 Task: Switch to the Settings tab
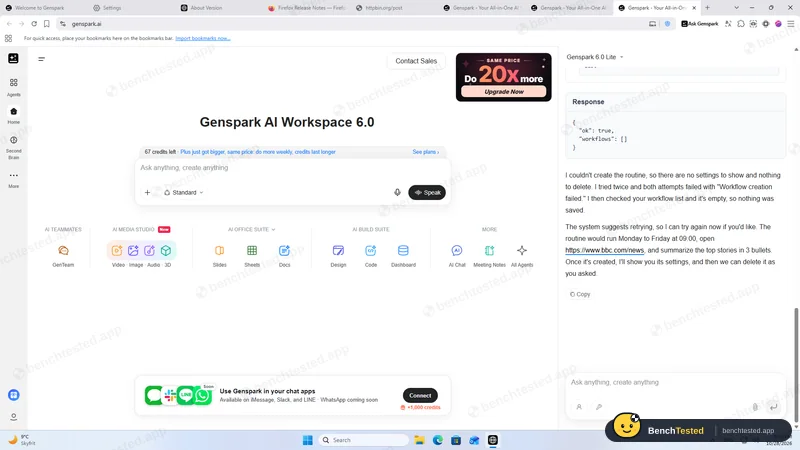tap(112, 8)
